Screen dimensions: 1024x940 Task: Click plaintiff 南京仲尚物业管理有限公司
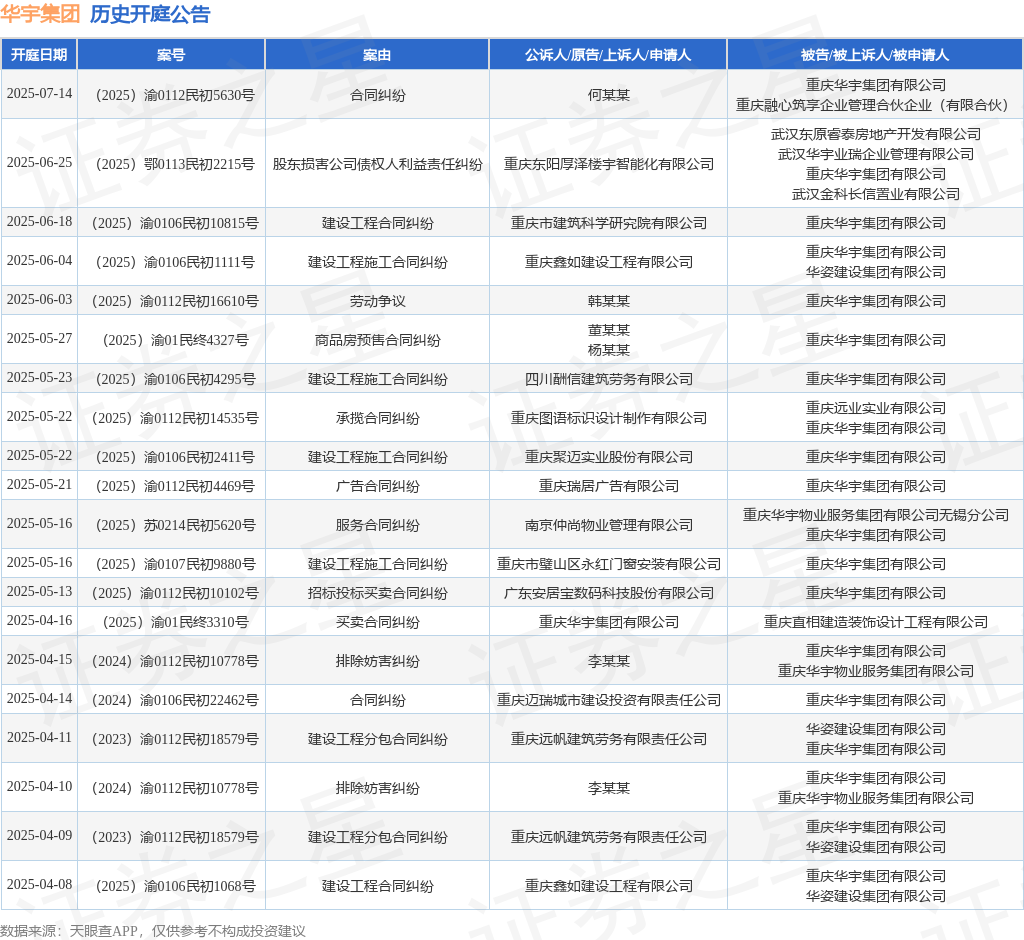(609, 525)
